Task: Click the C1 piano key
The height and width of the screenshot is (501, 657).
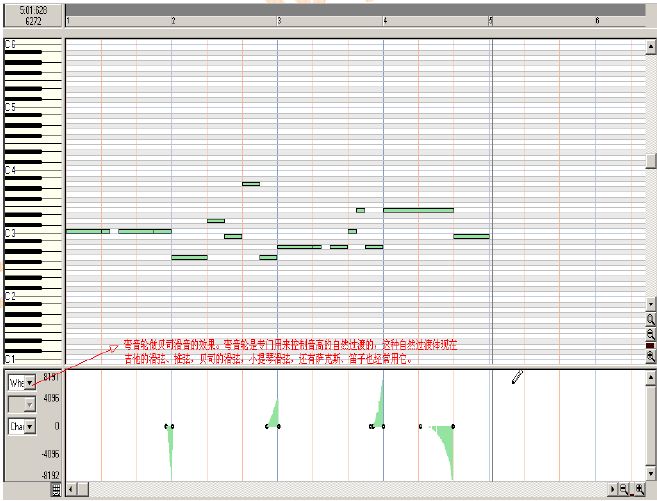Action: tap(33, 359)
